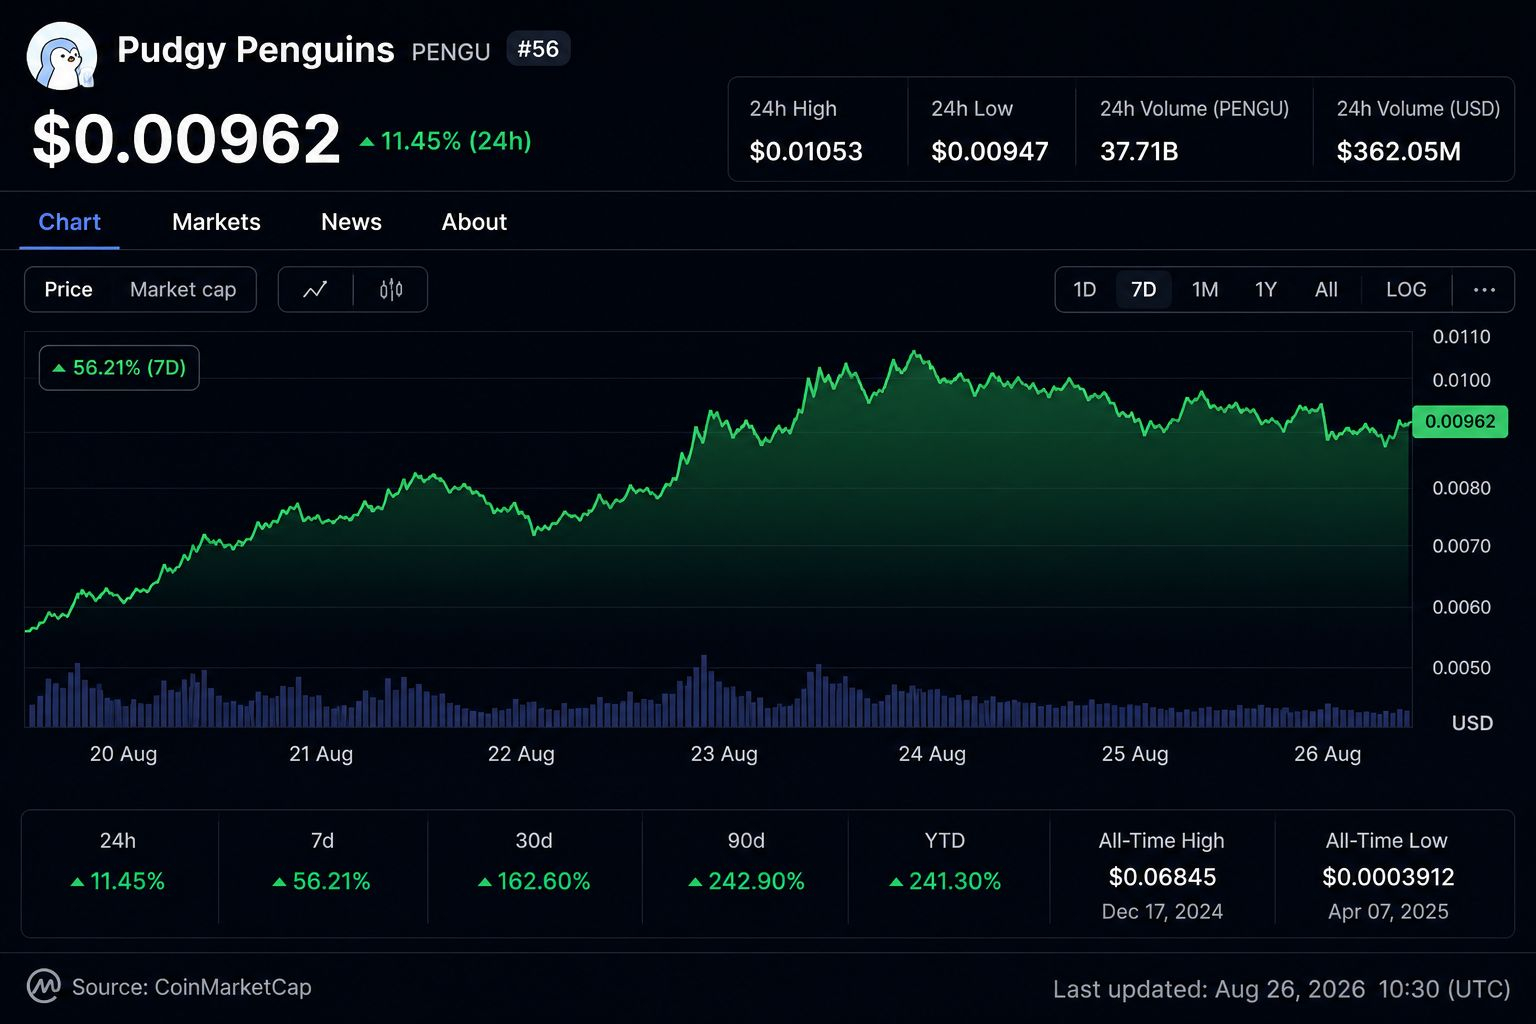Click the 23 Aug date on the x-axis
Image resolution: width=1536 pixels, height=1024 pixels.
(724, 754)
